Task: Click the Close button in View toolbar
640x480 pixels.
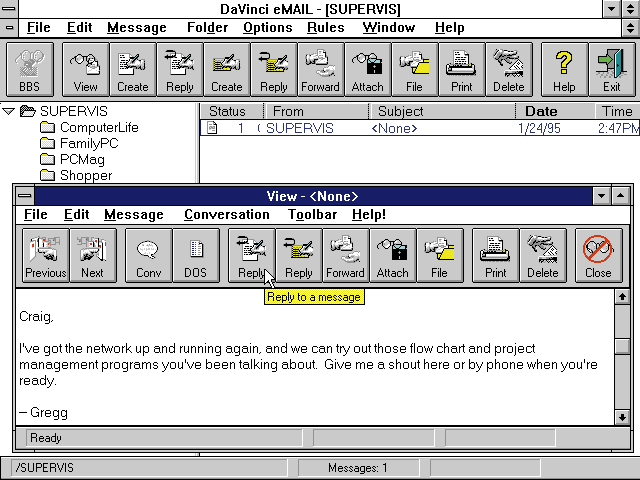Action: pos(598,256)
